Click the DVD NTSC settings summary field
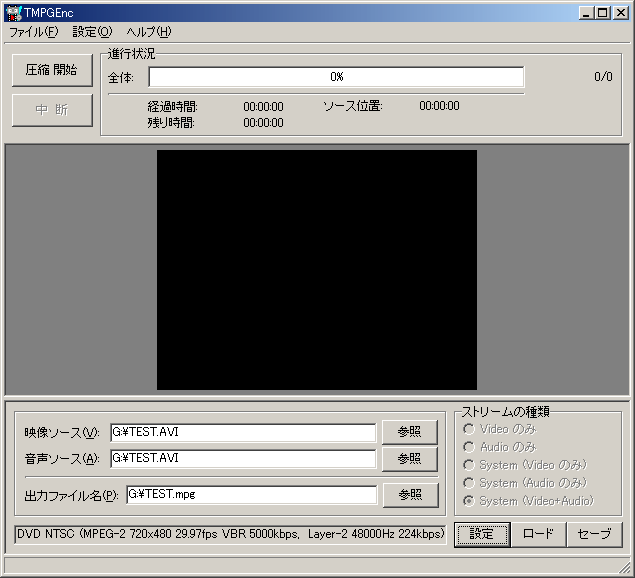This screenshot has width=635, height=578. pos(230,535)
